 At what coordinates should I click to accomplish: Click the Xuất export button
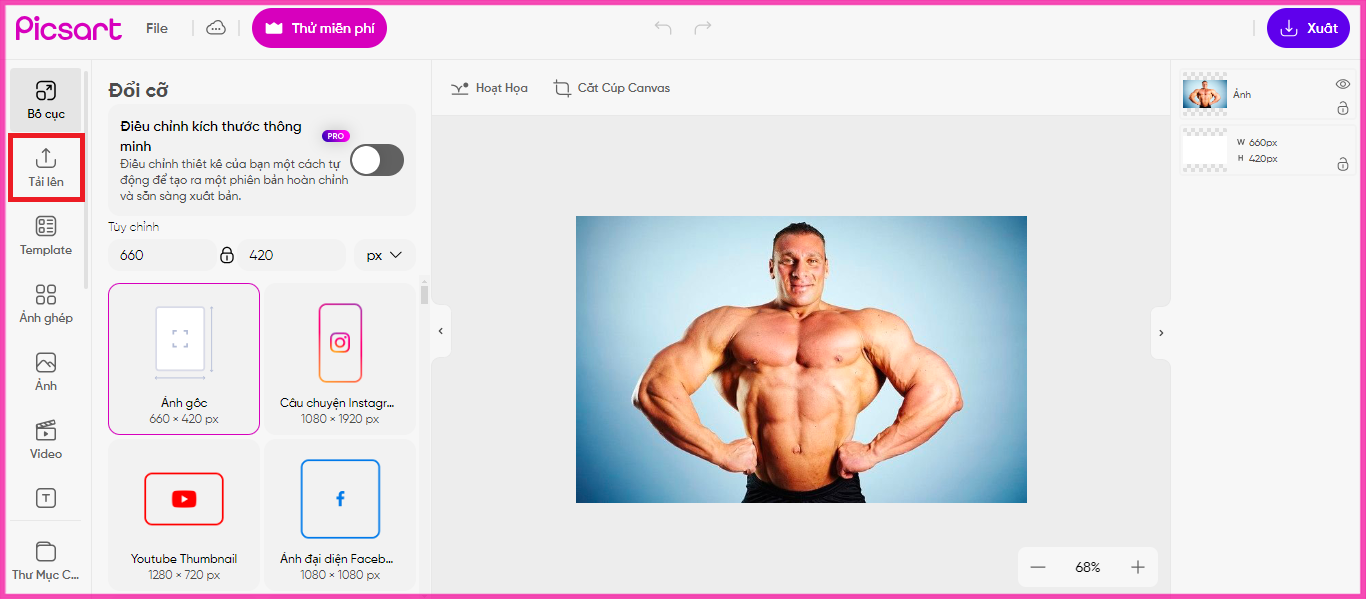[1308, 28]
